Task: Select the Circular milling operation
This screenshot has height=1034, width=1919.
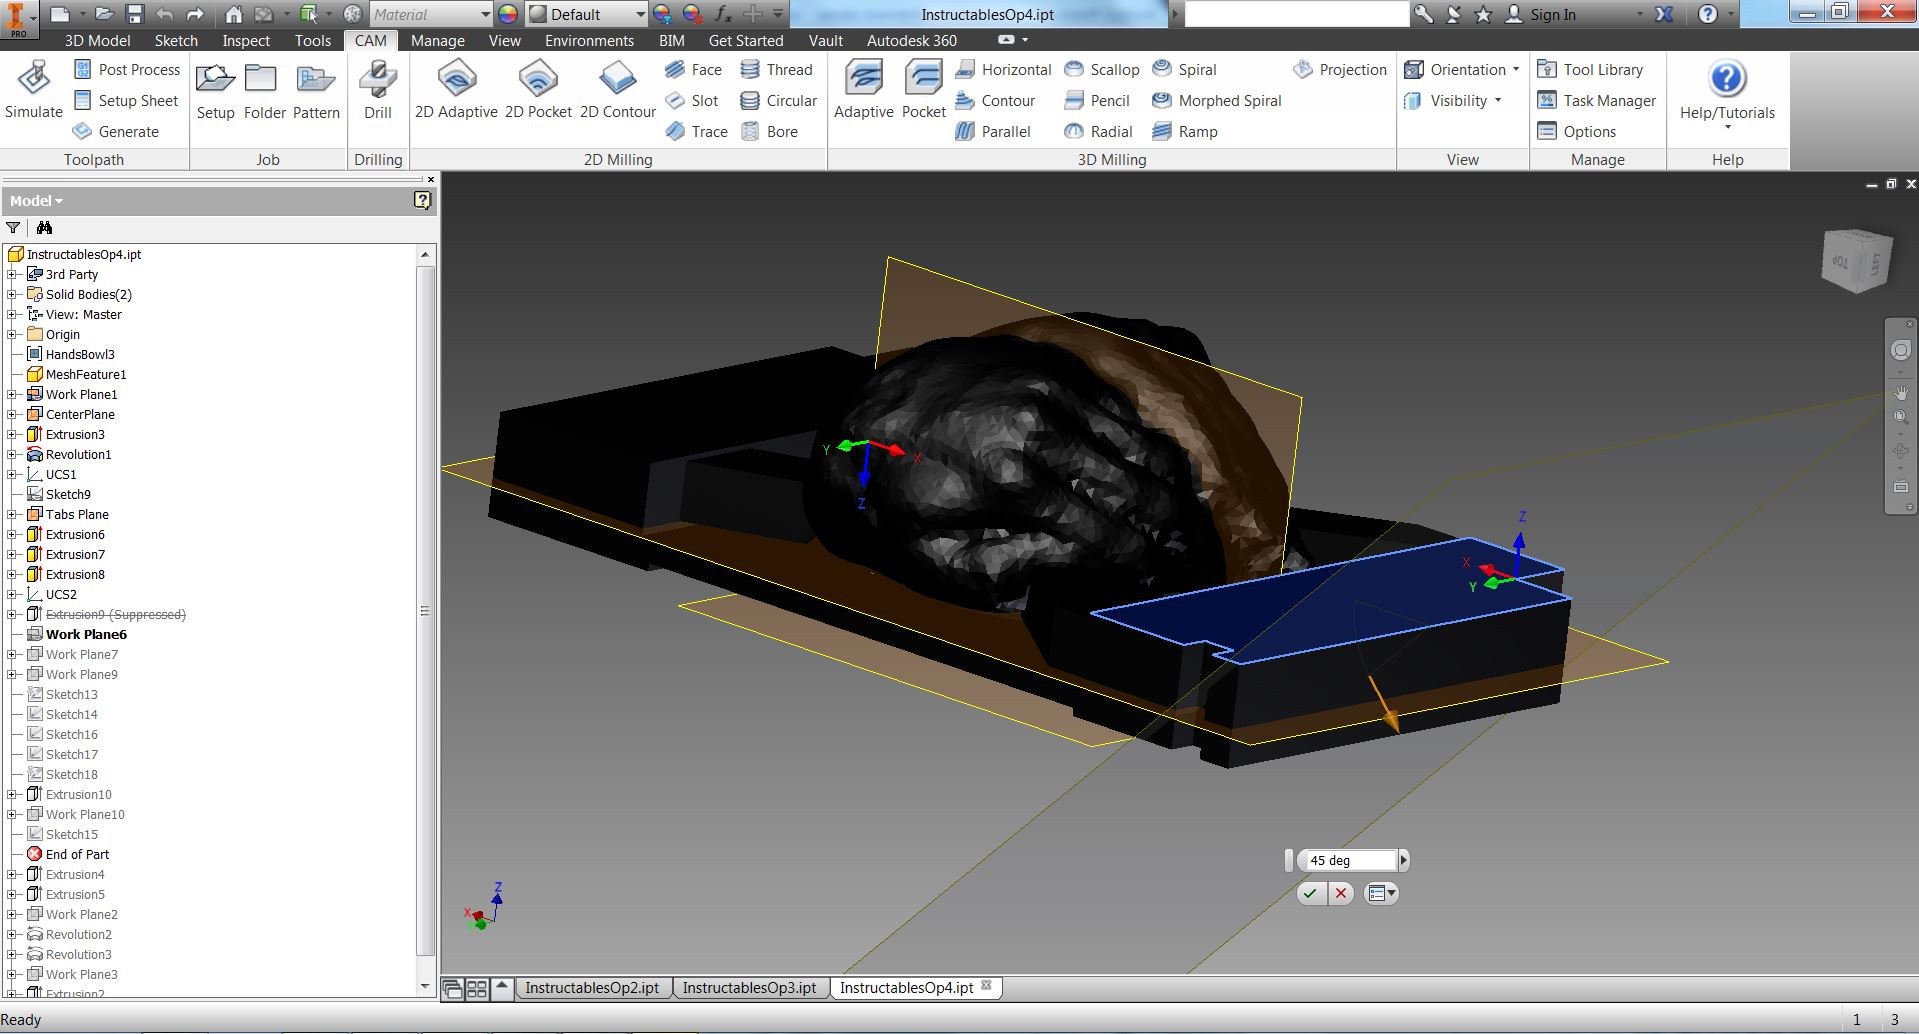Action: [778, 101]
